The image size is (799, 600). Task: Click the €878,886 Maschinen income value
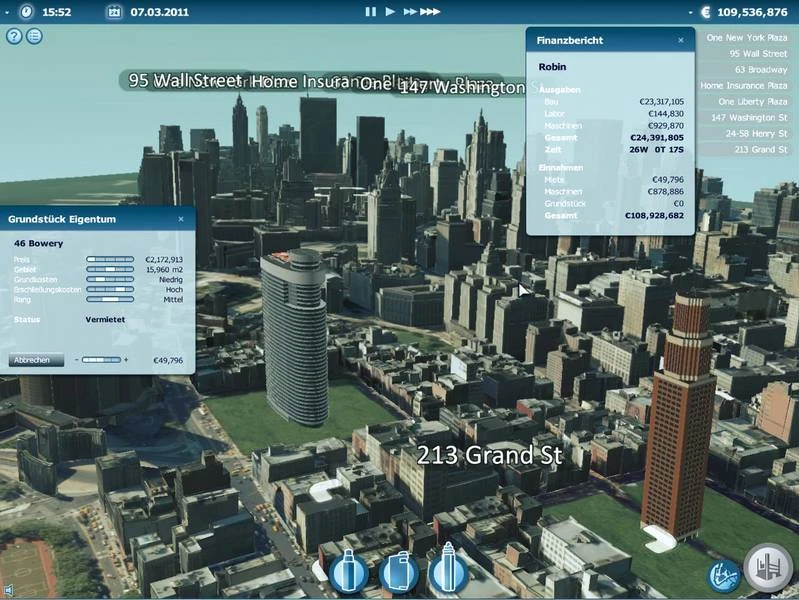click(x=665, y=192)
